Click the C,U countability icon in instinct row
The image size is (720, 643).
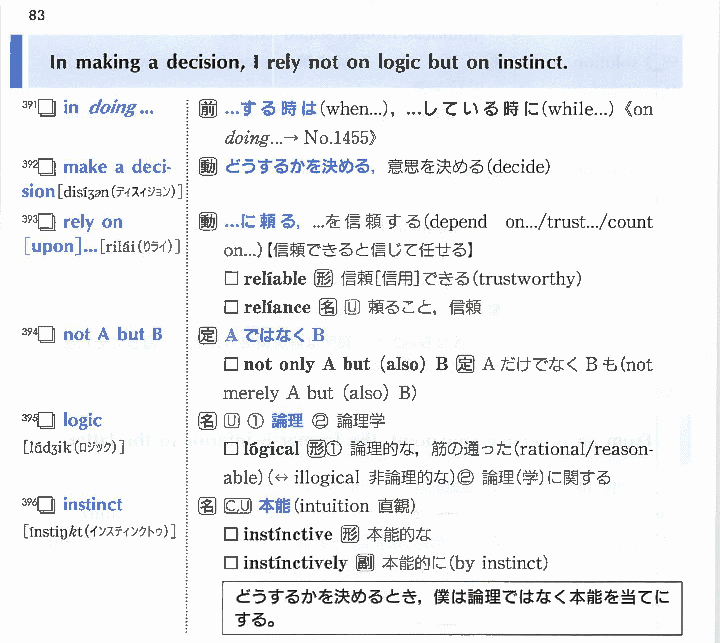(x=238, y=507)
